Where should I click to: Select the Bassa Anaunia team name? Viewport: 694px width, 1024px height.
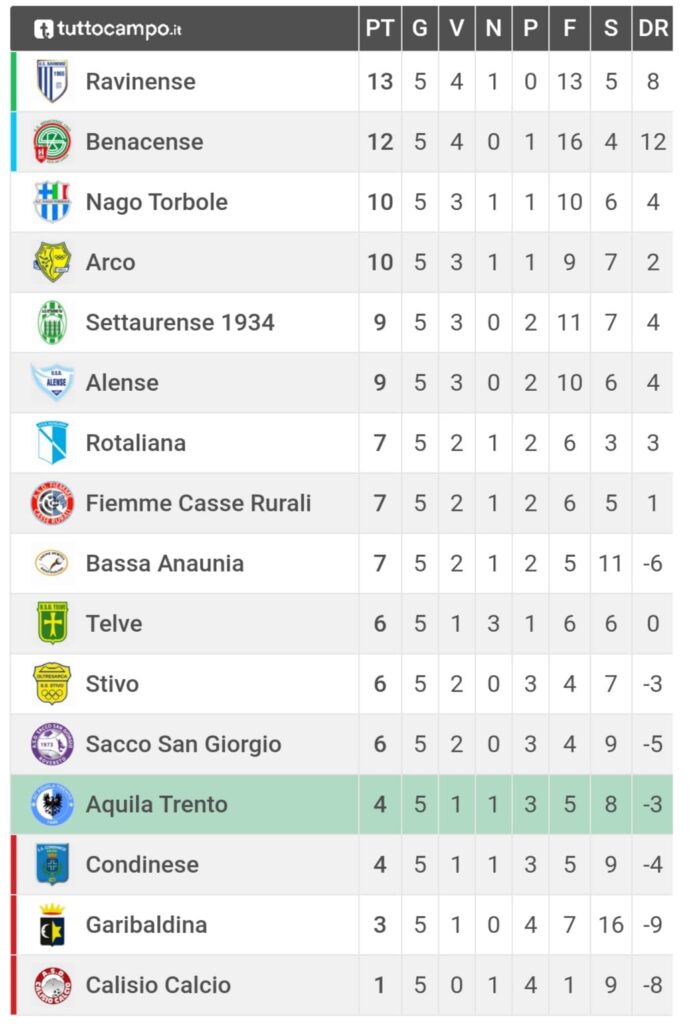(x=165, y=564)
